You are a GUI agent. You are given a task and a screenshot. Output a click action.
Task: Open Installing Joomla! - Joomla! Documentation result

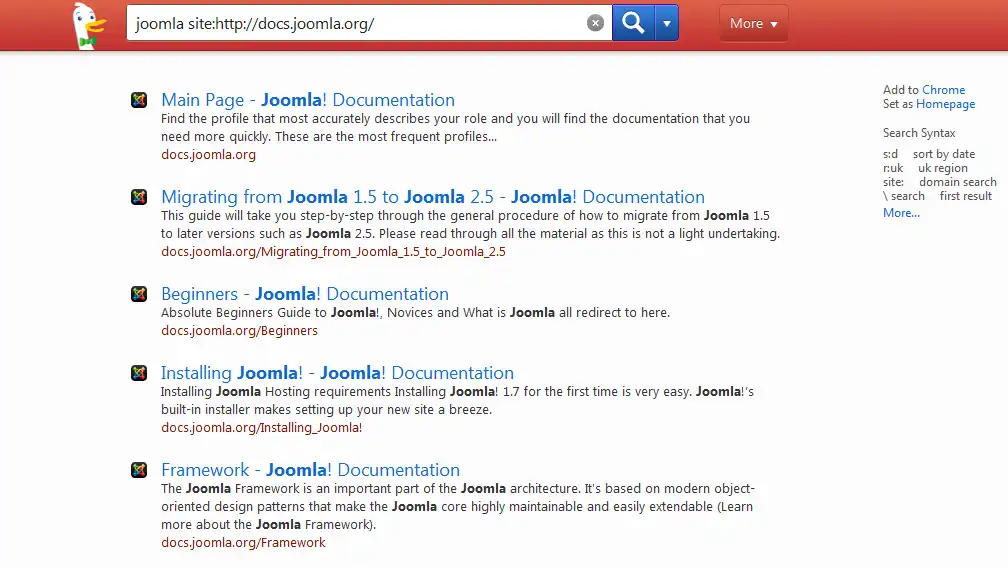pos(338,373)
